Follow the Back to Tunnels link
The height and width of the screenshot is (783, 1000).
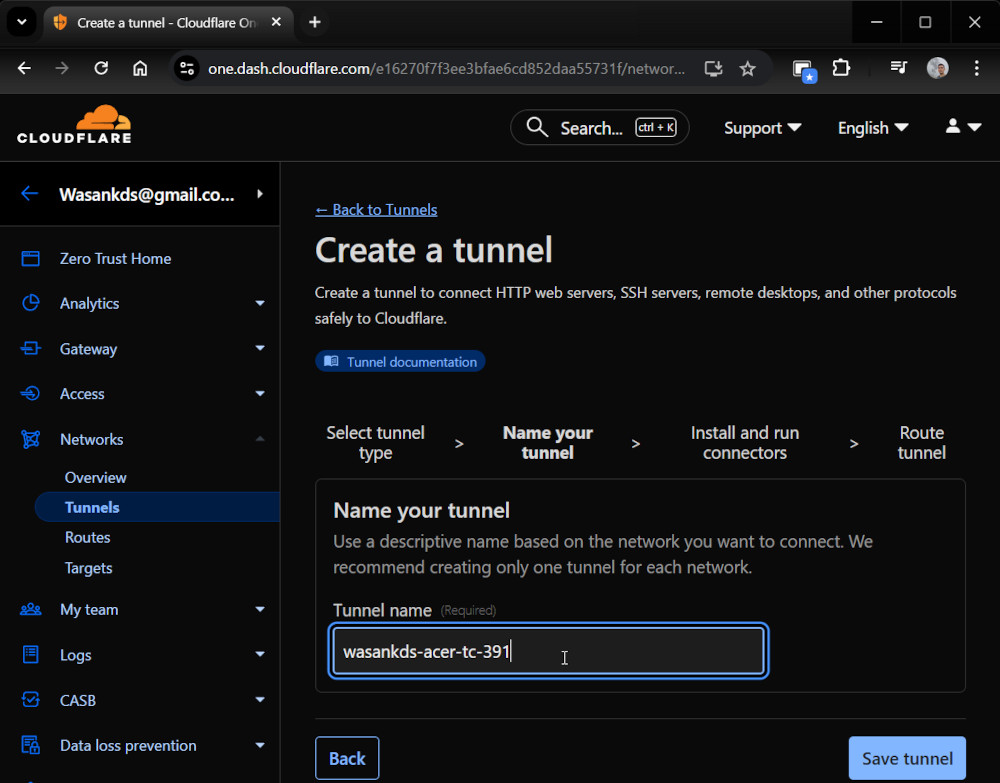pos(376,209)
